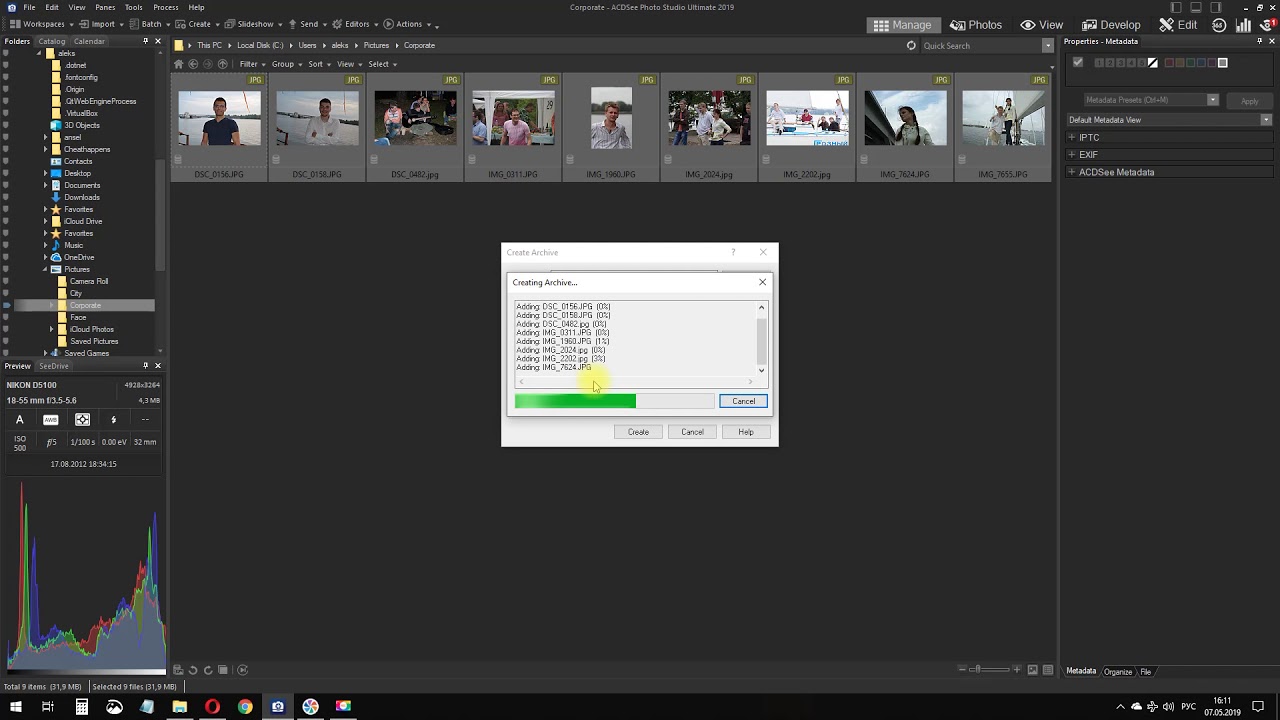Open the Process menu
The height and width of the screenshot is (720, 1280).
click(x=166, y=7)
